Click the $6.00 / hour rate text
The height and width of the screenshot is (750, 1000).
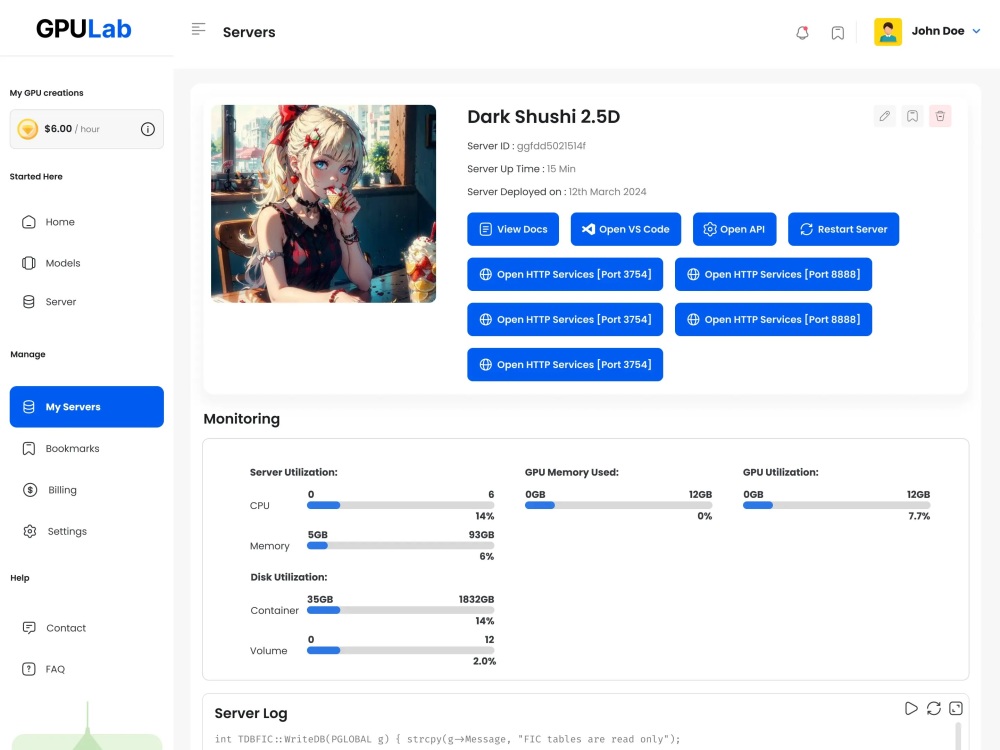point(72,129)
